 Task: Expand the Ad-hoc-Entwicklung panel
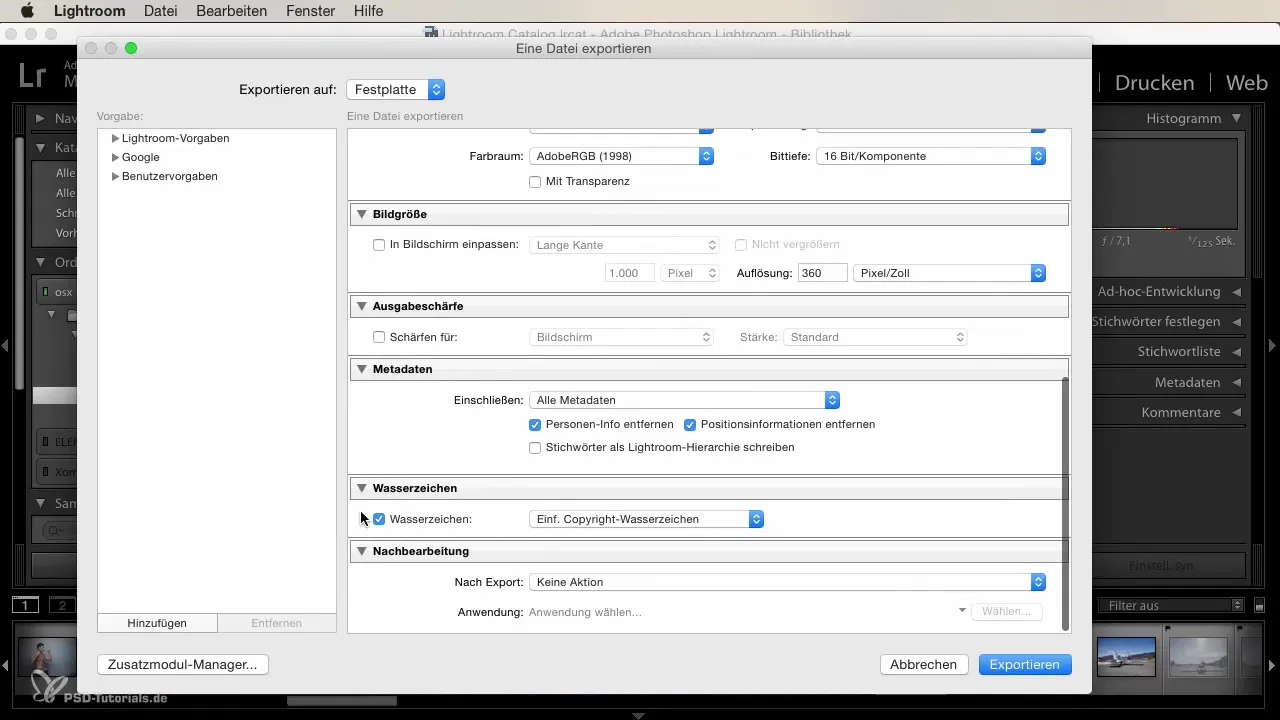coord(1237,292)
